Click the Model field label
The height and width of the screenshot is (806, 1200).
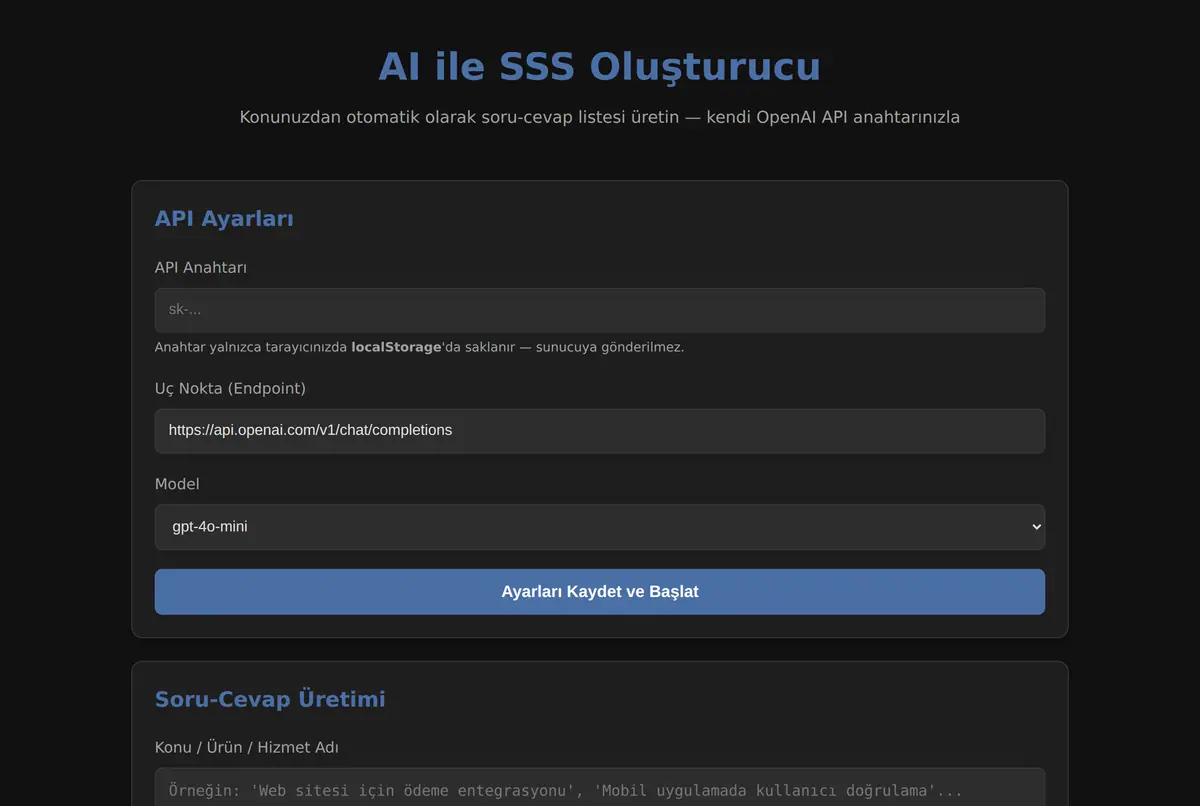[x=177, y=484]
